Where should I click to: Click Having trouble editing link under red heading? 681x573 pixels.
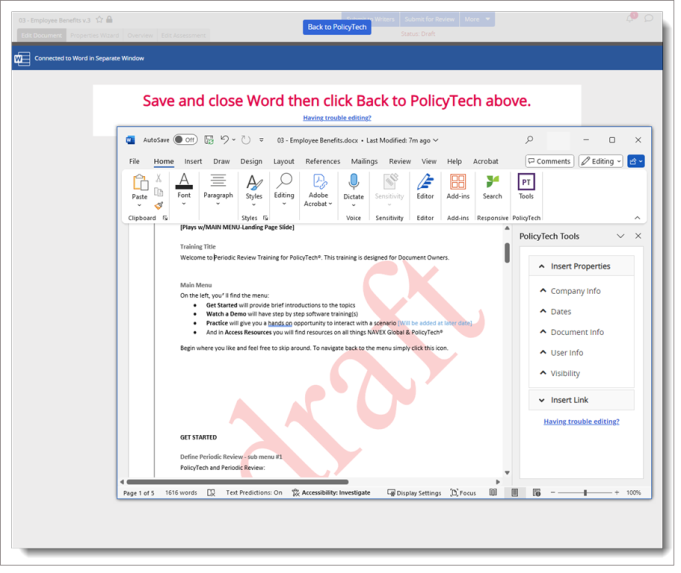tap(337, 118)
